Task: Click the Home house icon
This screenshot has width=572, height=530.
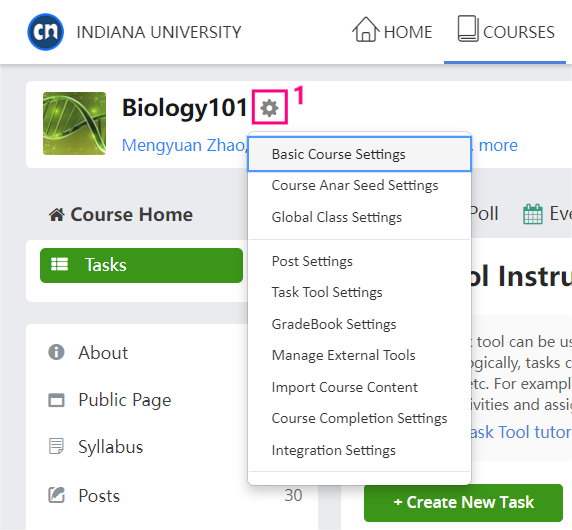Action: 366,29
